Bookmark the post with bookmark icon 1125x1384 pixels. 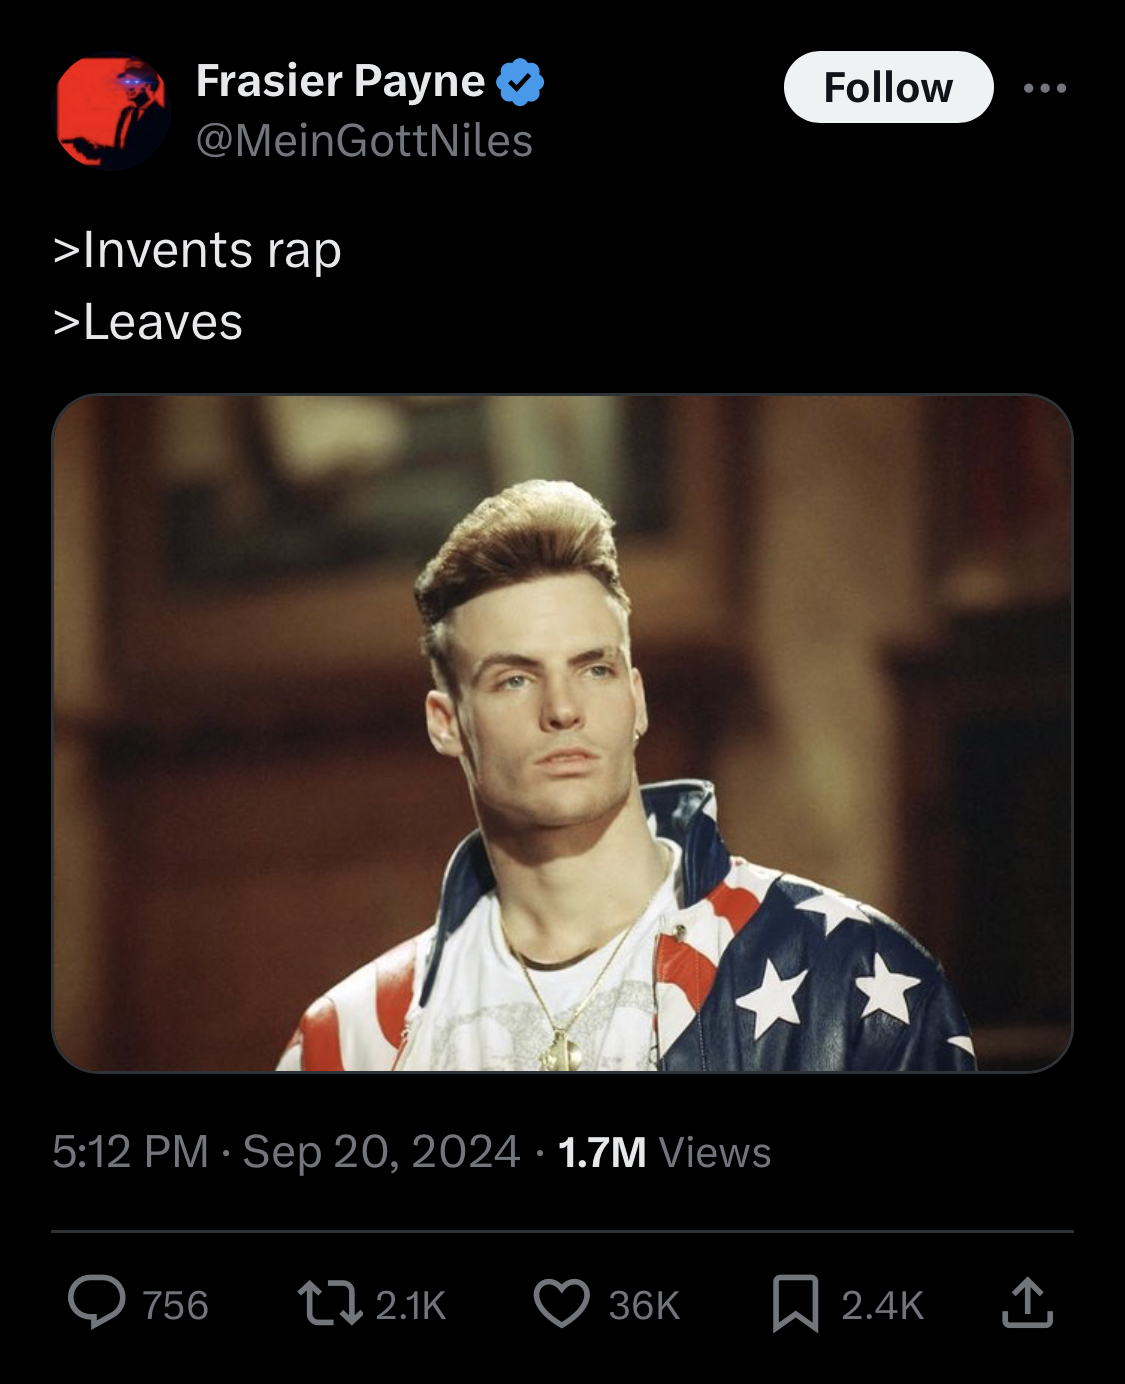click(x=795, y=1304)
